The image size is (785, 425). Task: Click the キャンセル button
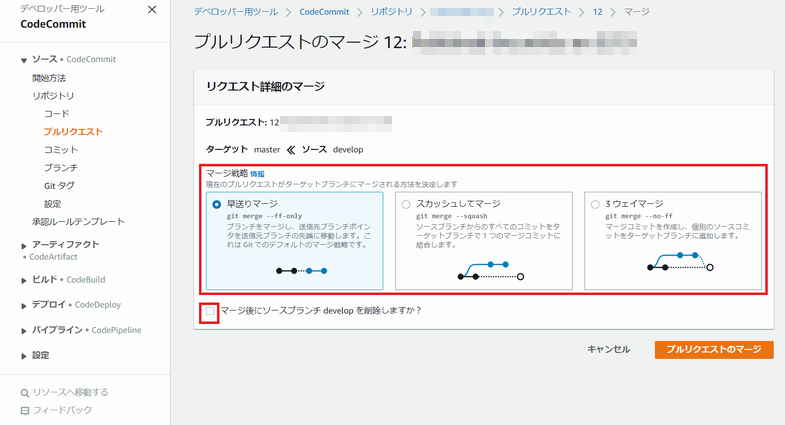point(608,349)
